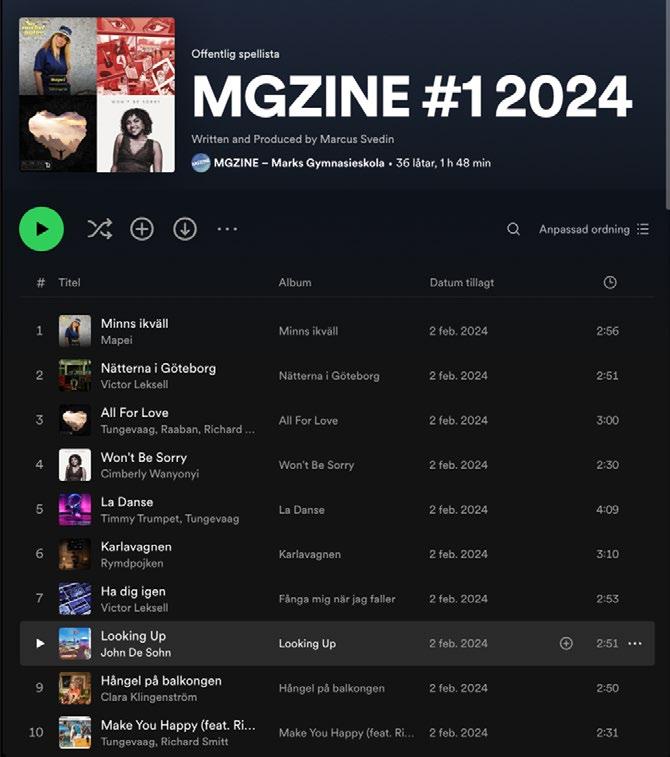Open more options for the playlist
The width and height of the screenshot is (670, 757).
tap(227, 229)
